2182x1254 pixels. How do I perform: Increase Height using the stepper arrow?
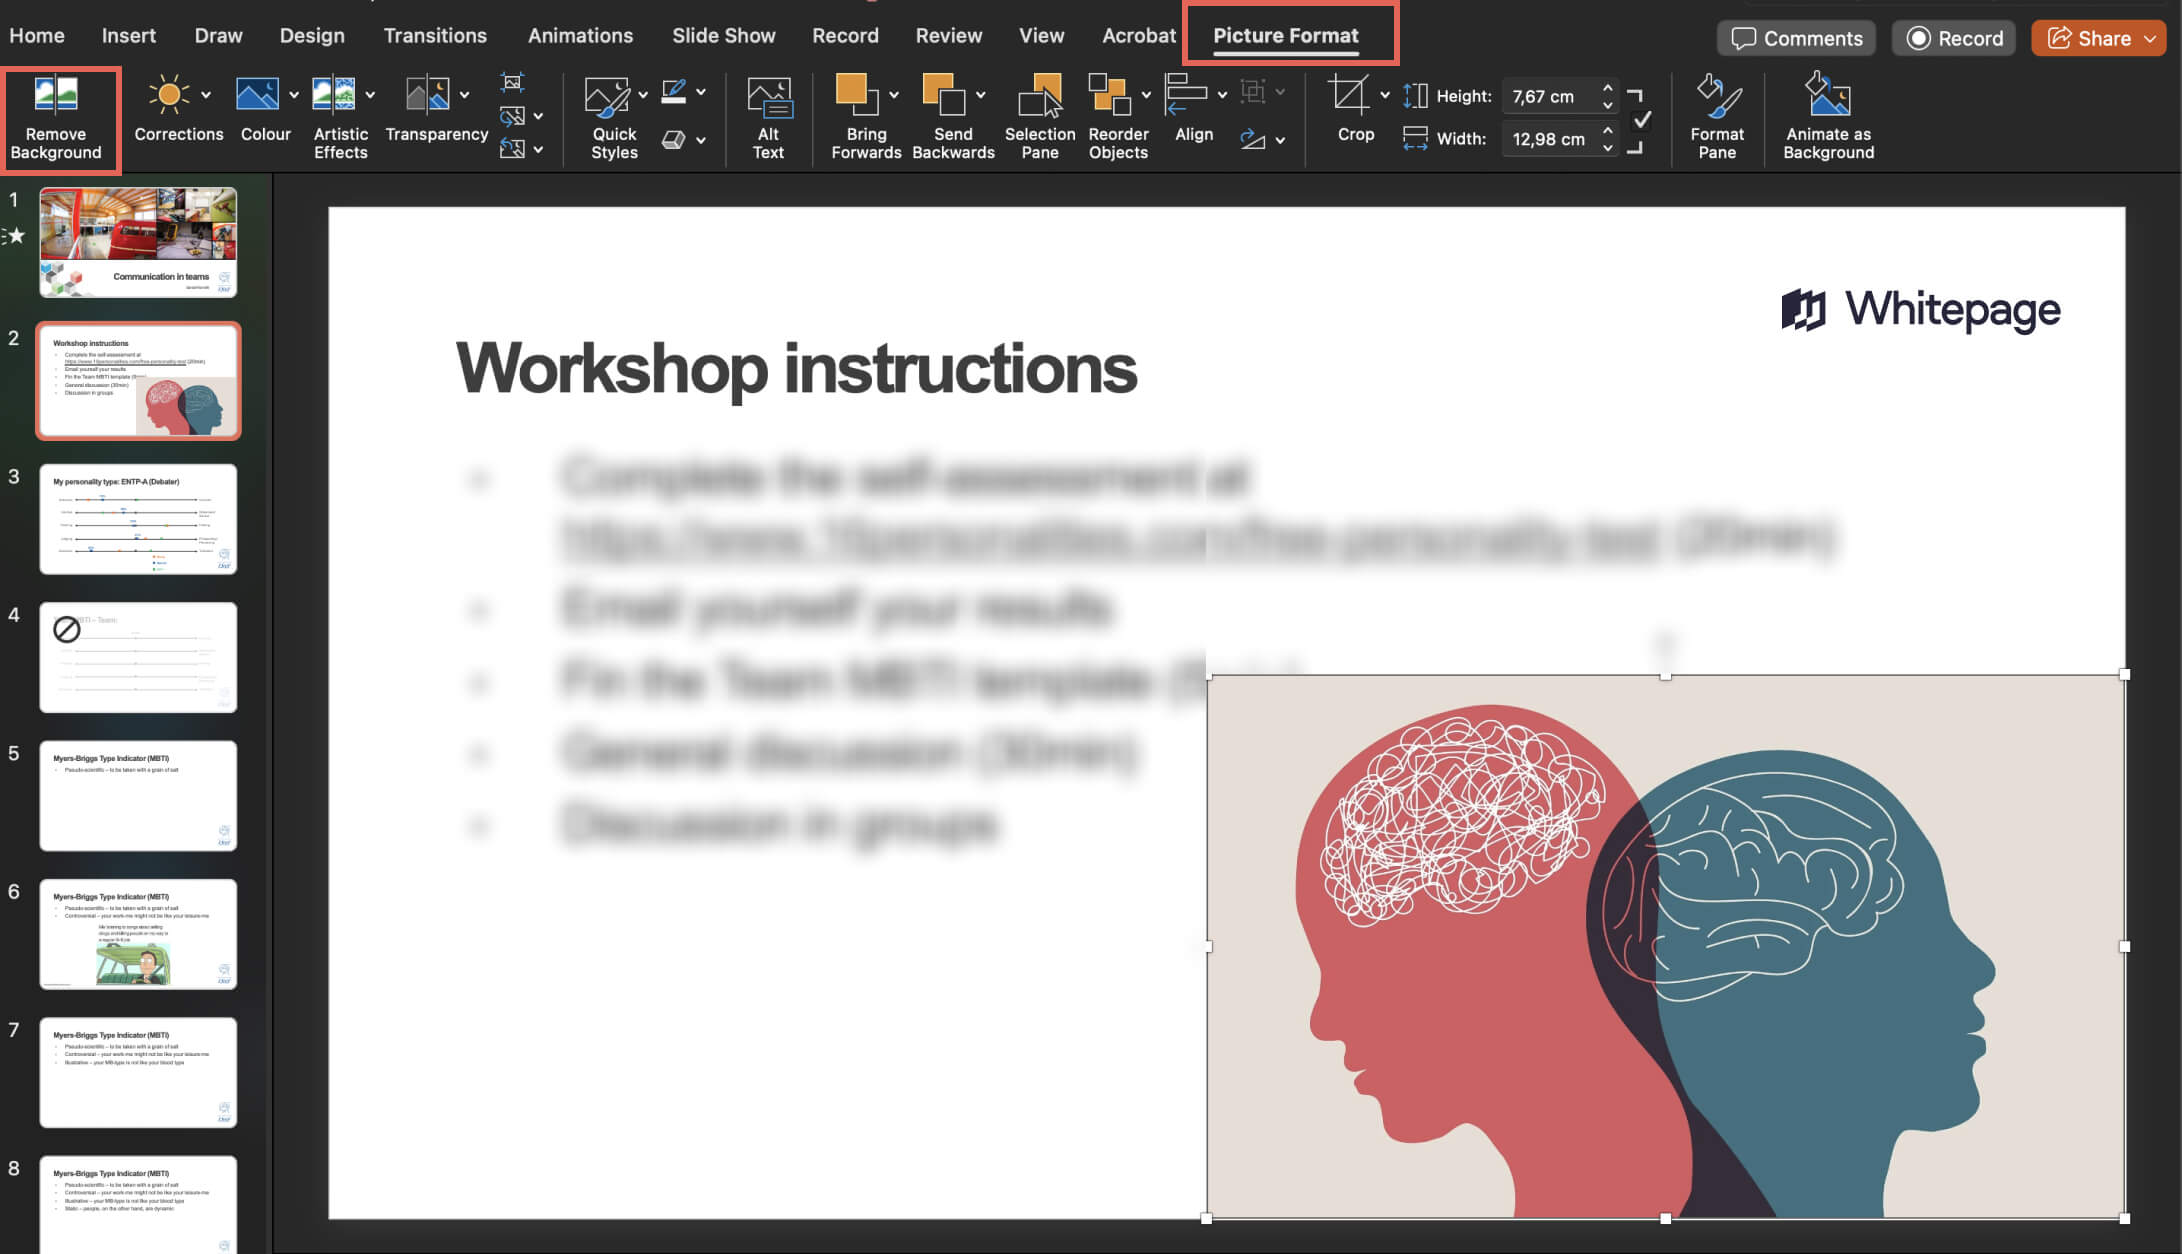pos(1607,89)
